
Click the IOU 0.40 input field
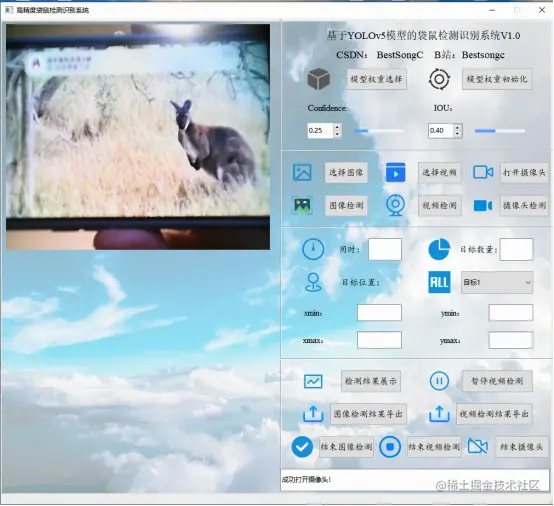(x=441, y=130)
